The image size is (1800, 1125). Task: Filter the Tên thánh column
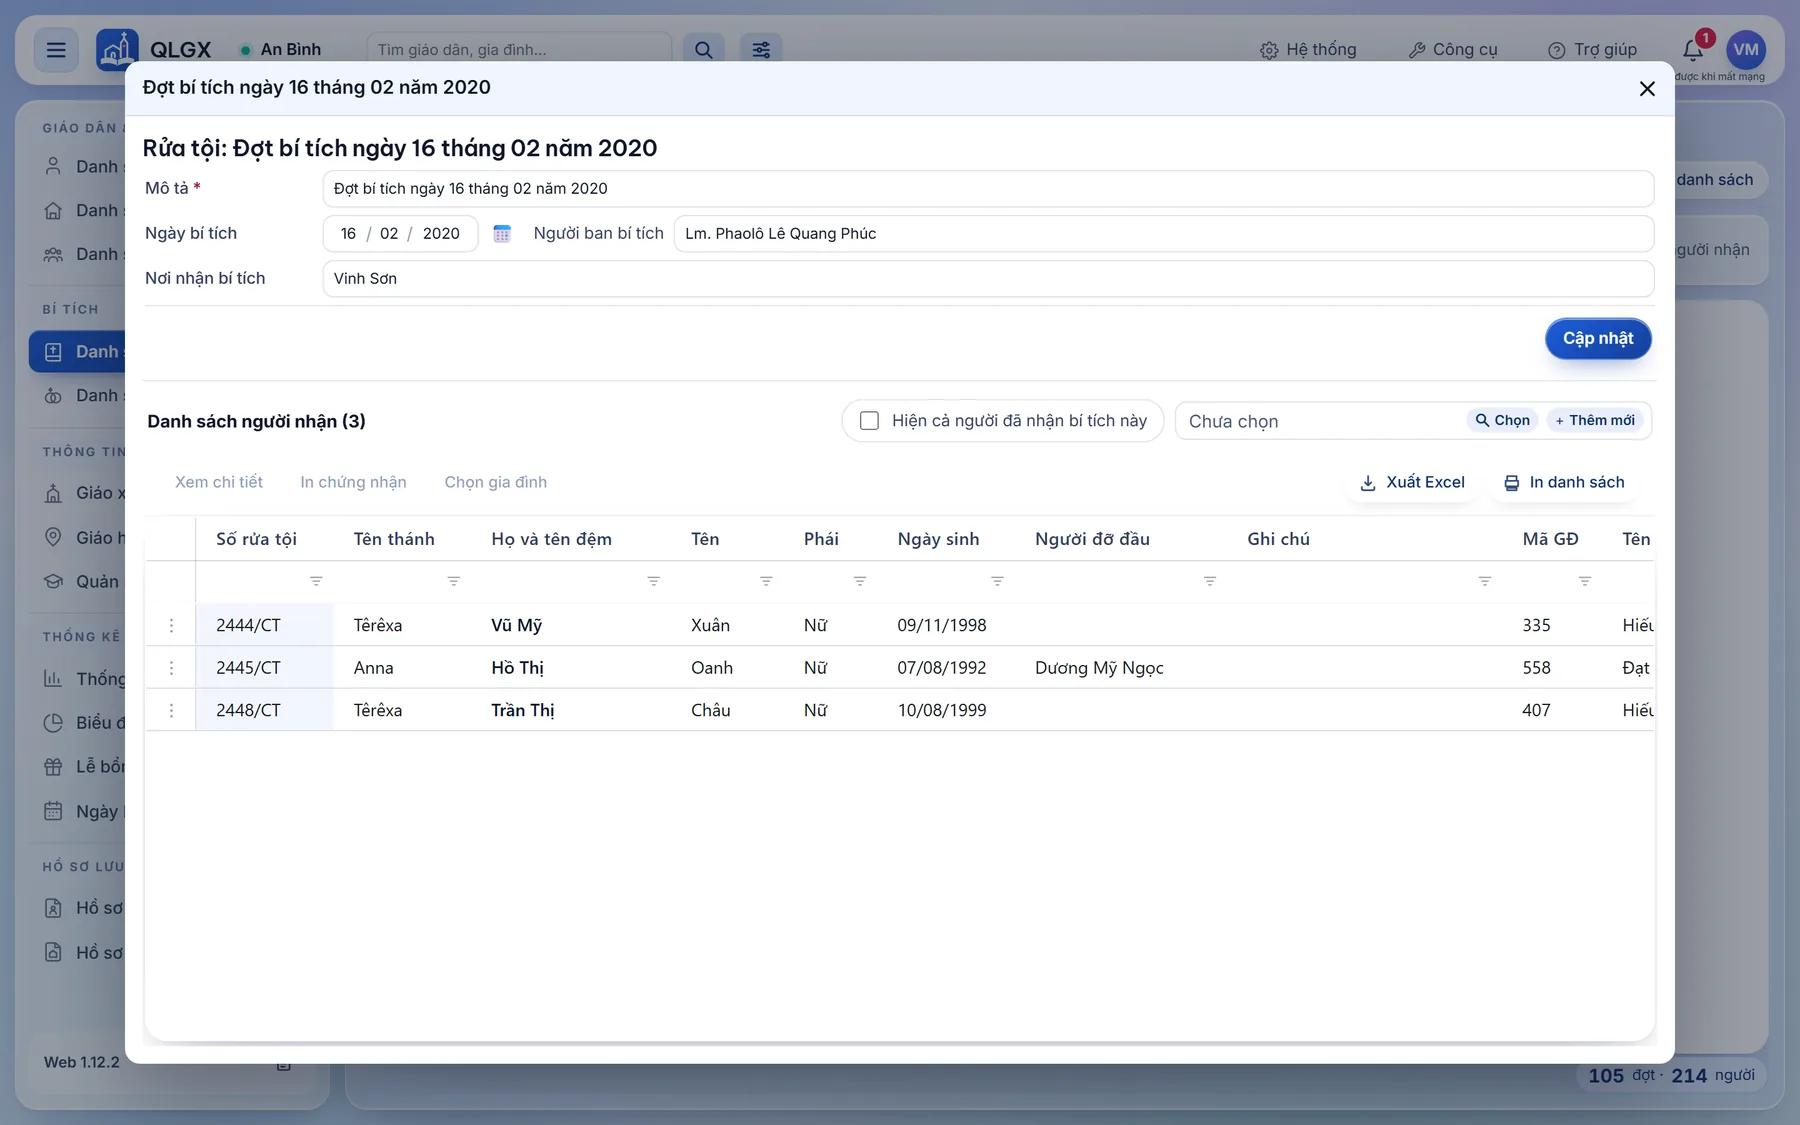click(453, 581)
